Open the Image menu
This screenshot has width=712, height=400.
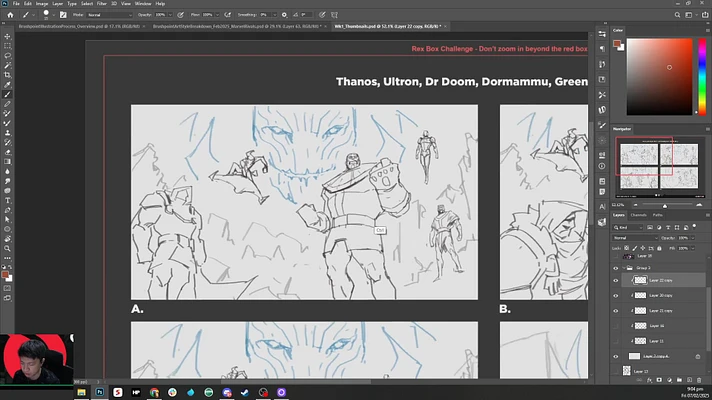42,4
